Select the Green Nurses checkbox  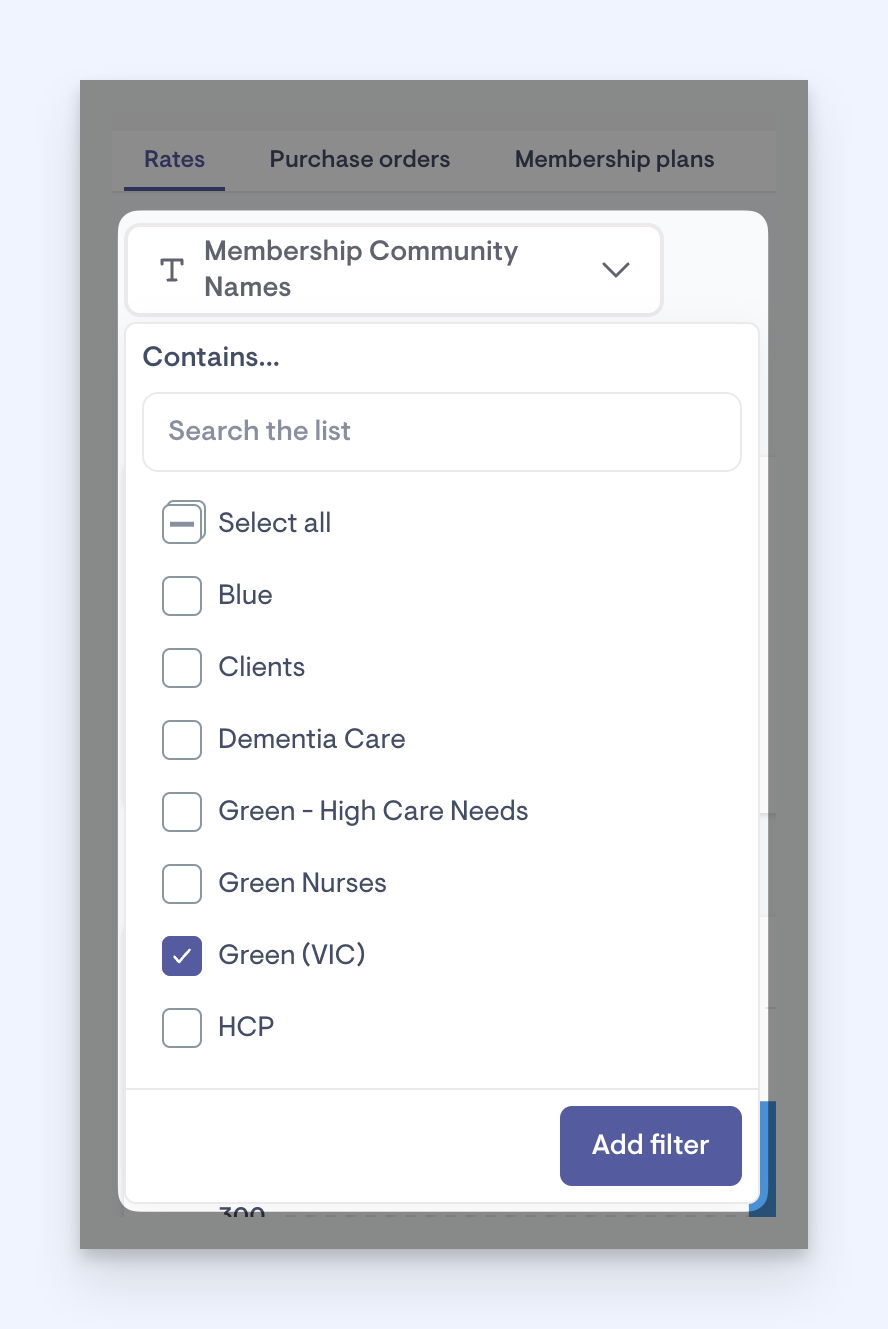point(182,883)
